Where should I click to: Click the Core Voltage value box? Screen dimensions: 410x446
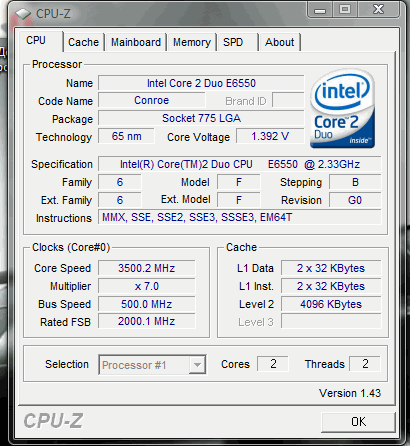(x=270, y=136)
